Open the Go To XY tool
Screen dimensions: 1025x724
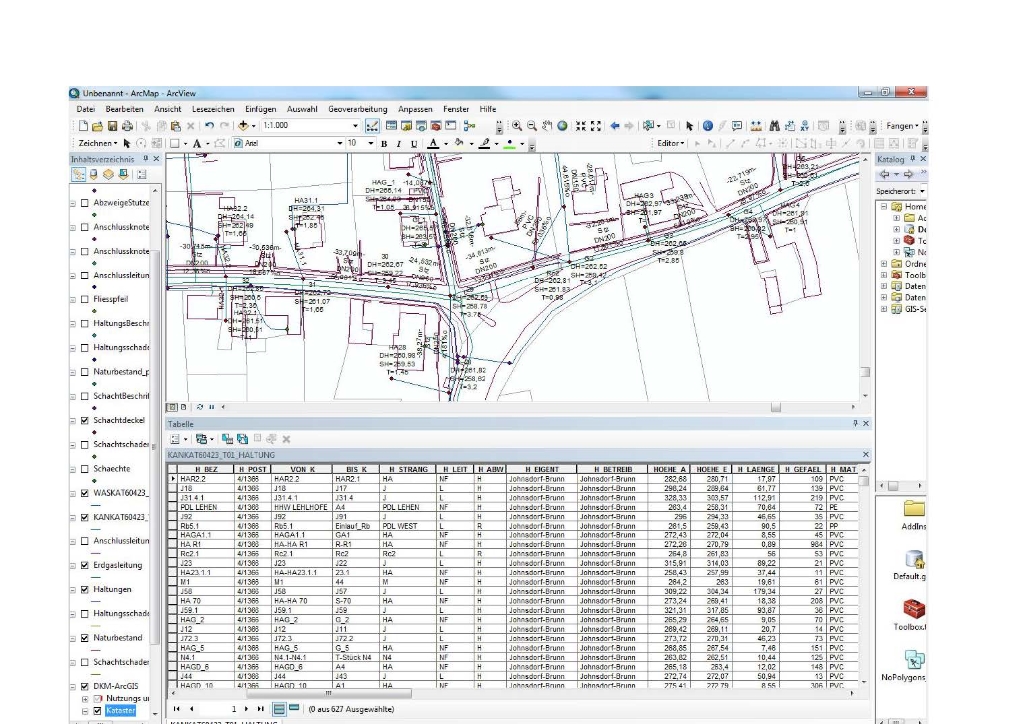coord(805,125)
